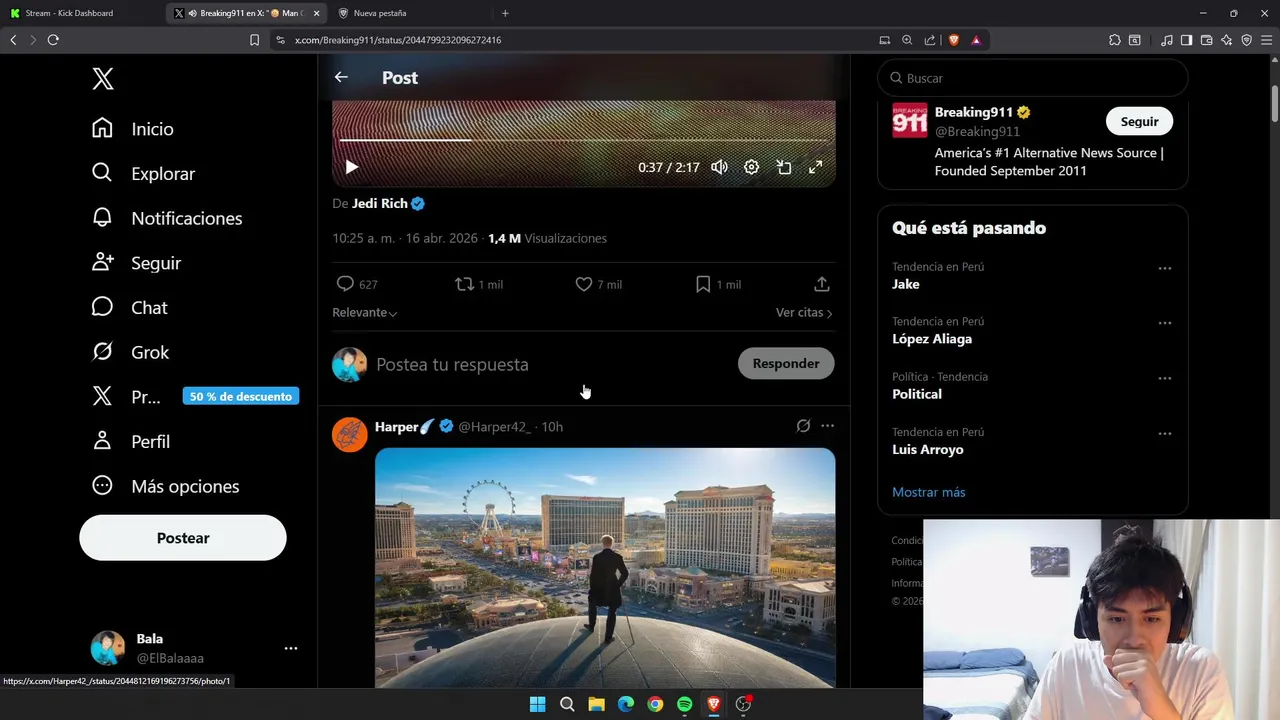Open Leo AI sparkle icon

tap(1226, 40)
